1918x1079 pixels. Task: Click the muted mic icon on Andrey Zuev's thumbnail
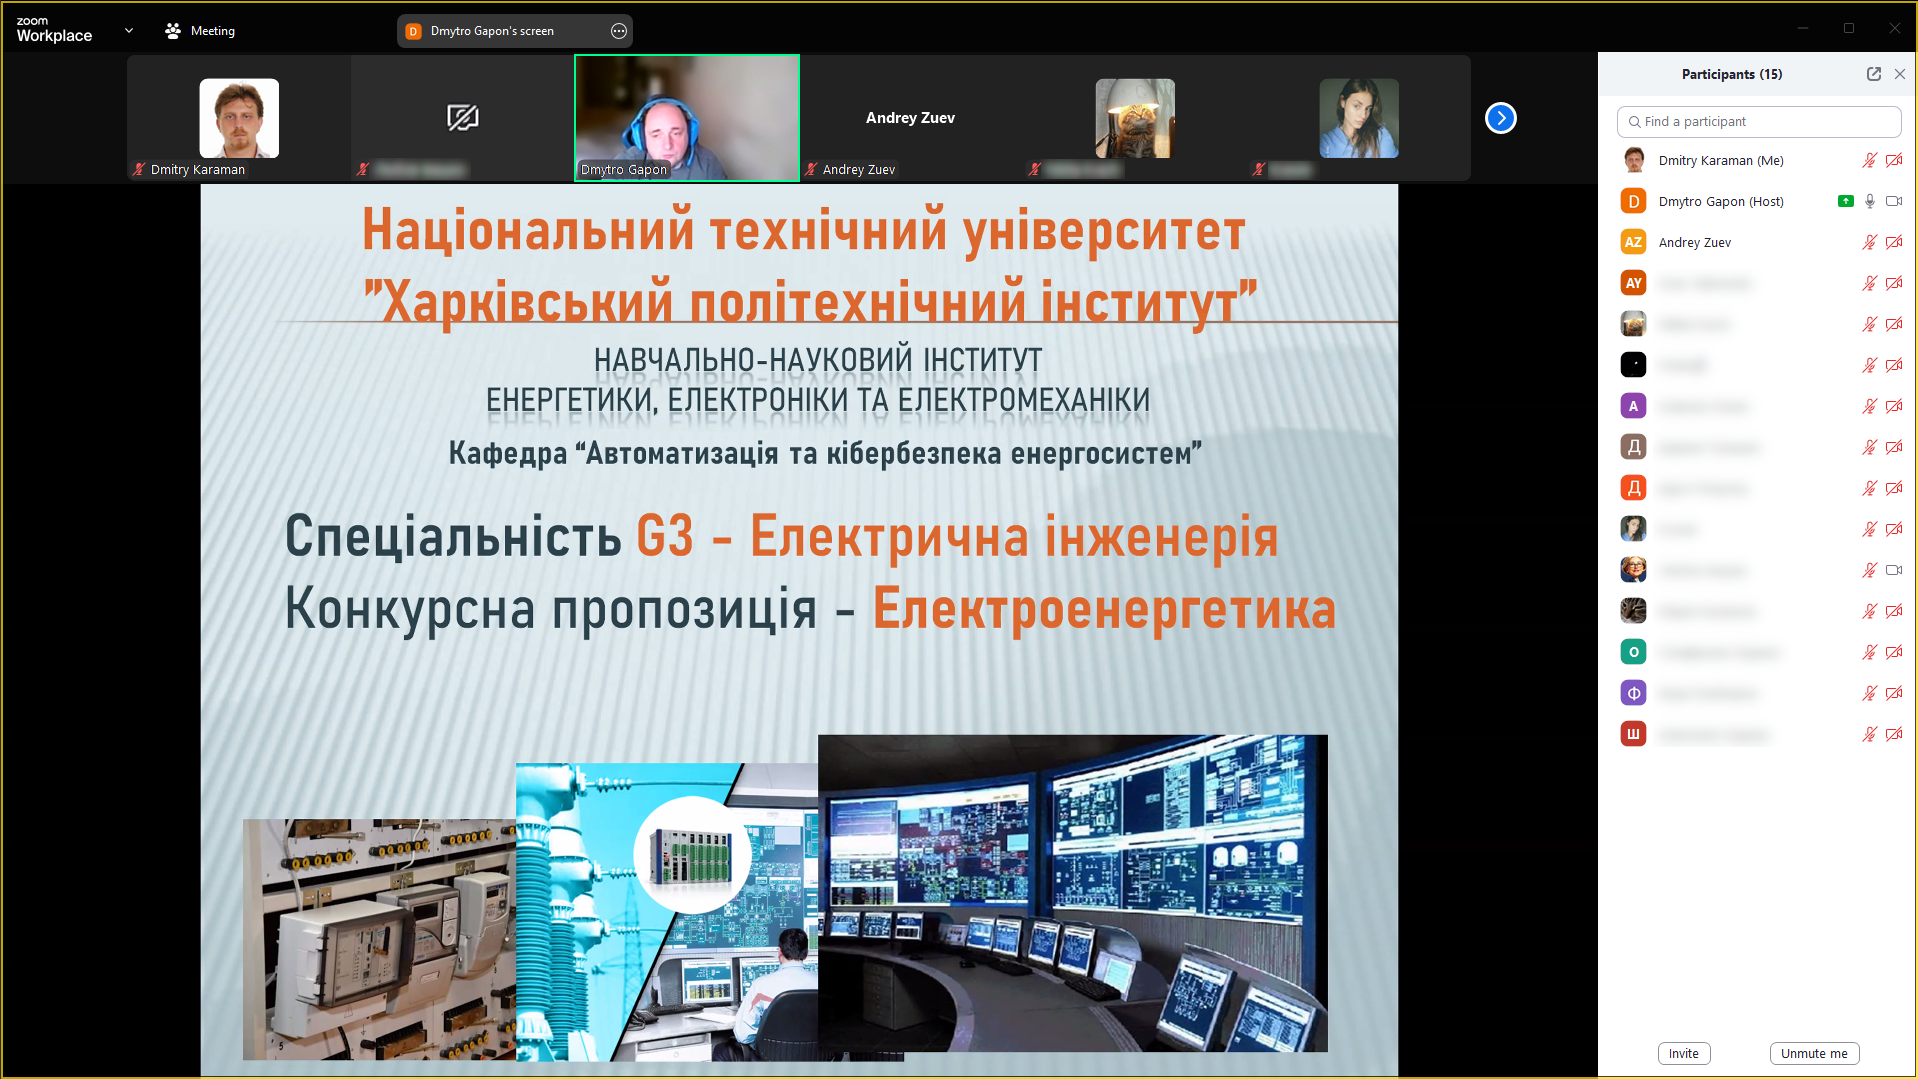[811, 169]
